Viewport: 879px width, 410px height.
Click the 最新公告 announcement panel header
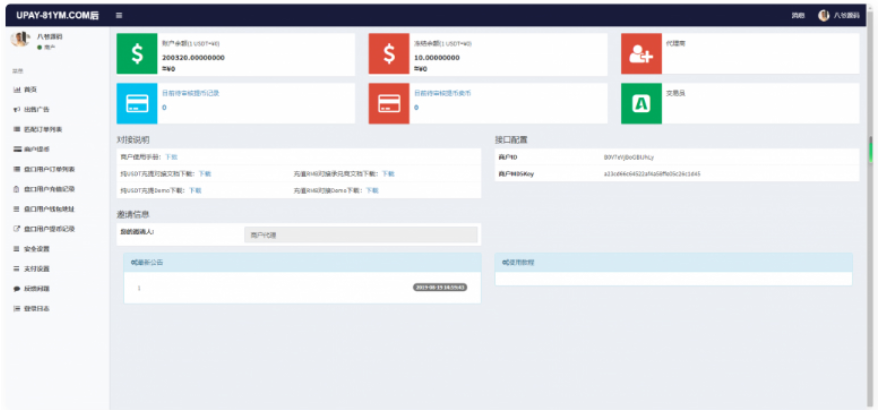pyautogui.click(x=302, y=262)
